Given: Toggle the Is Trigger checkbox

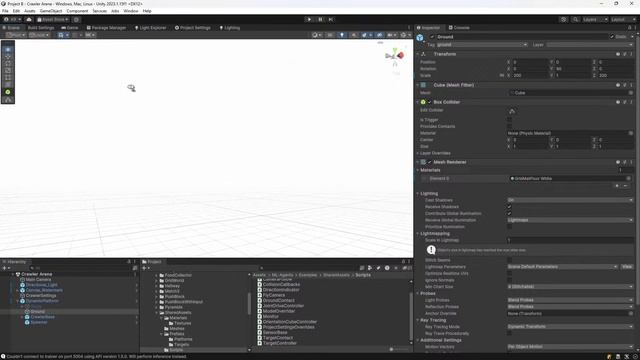Looking at the screenshot, I should [x=509, y=120].
